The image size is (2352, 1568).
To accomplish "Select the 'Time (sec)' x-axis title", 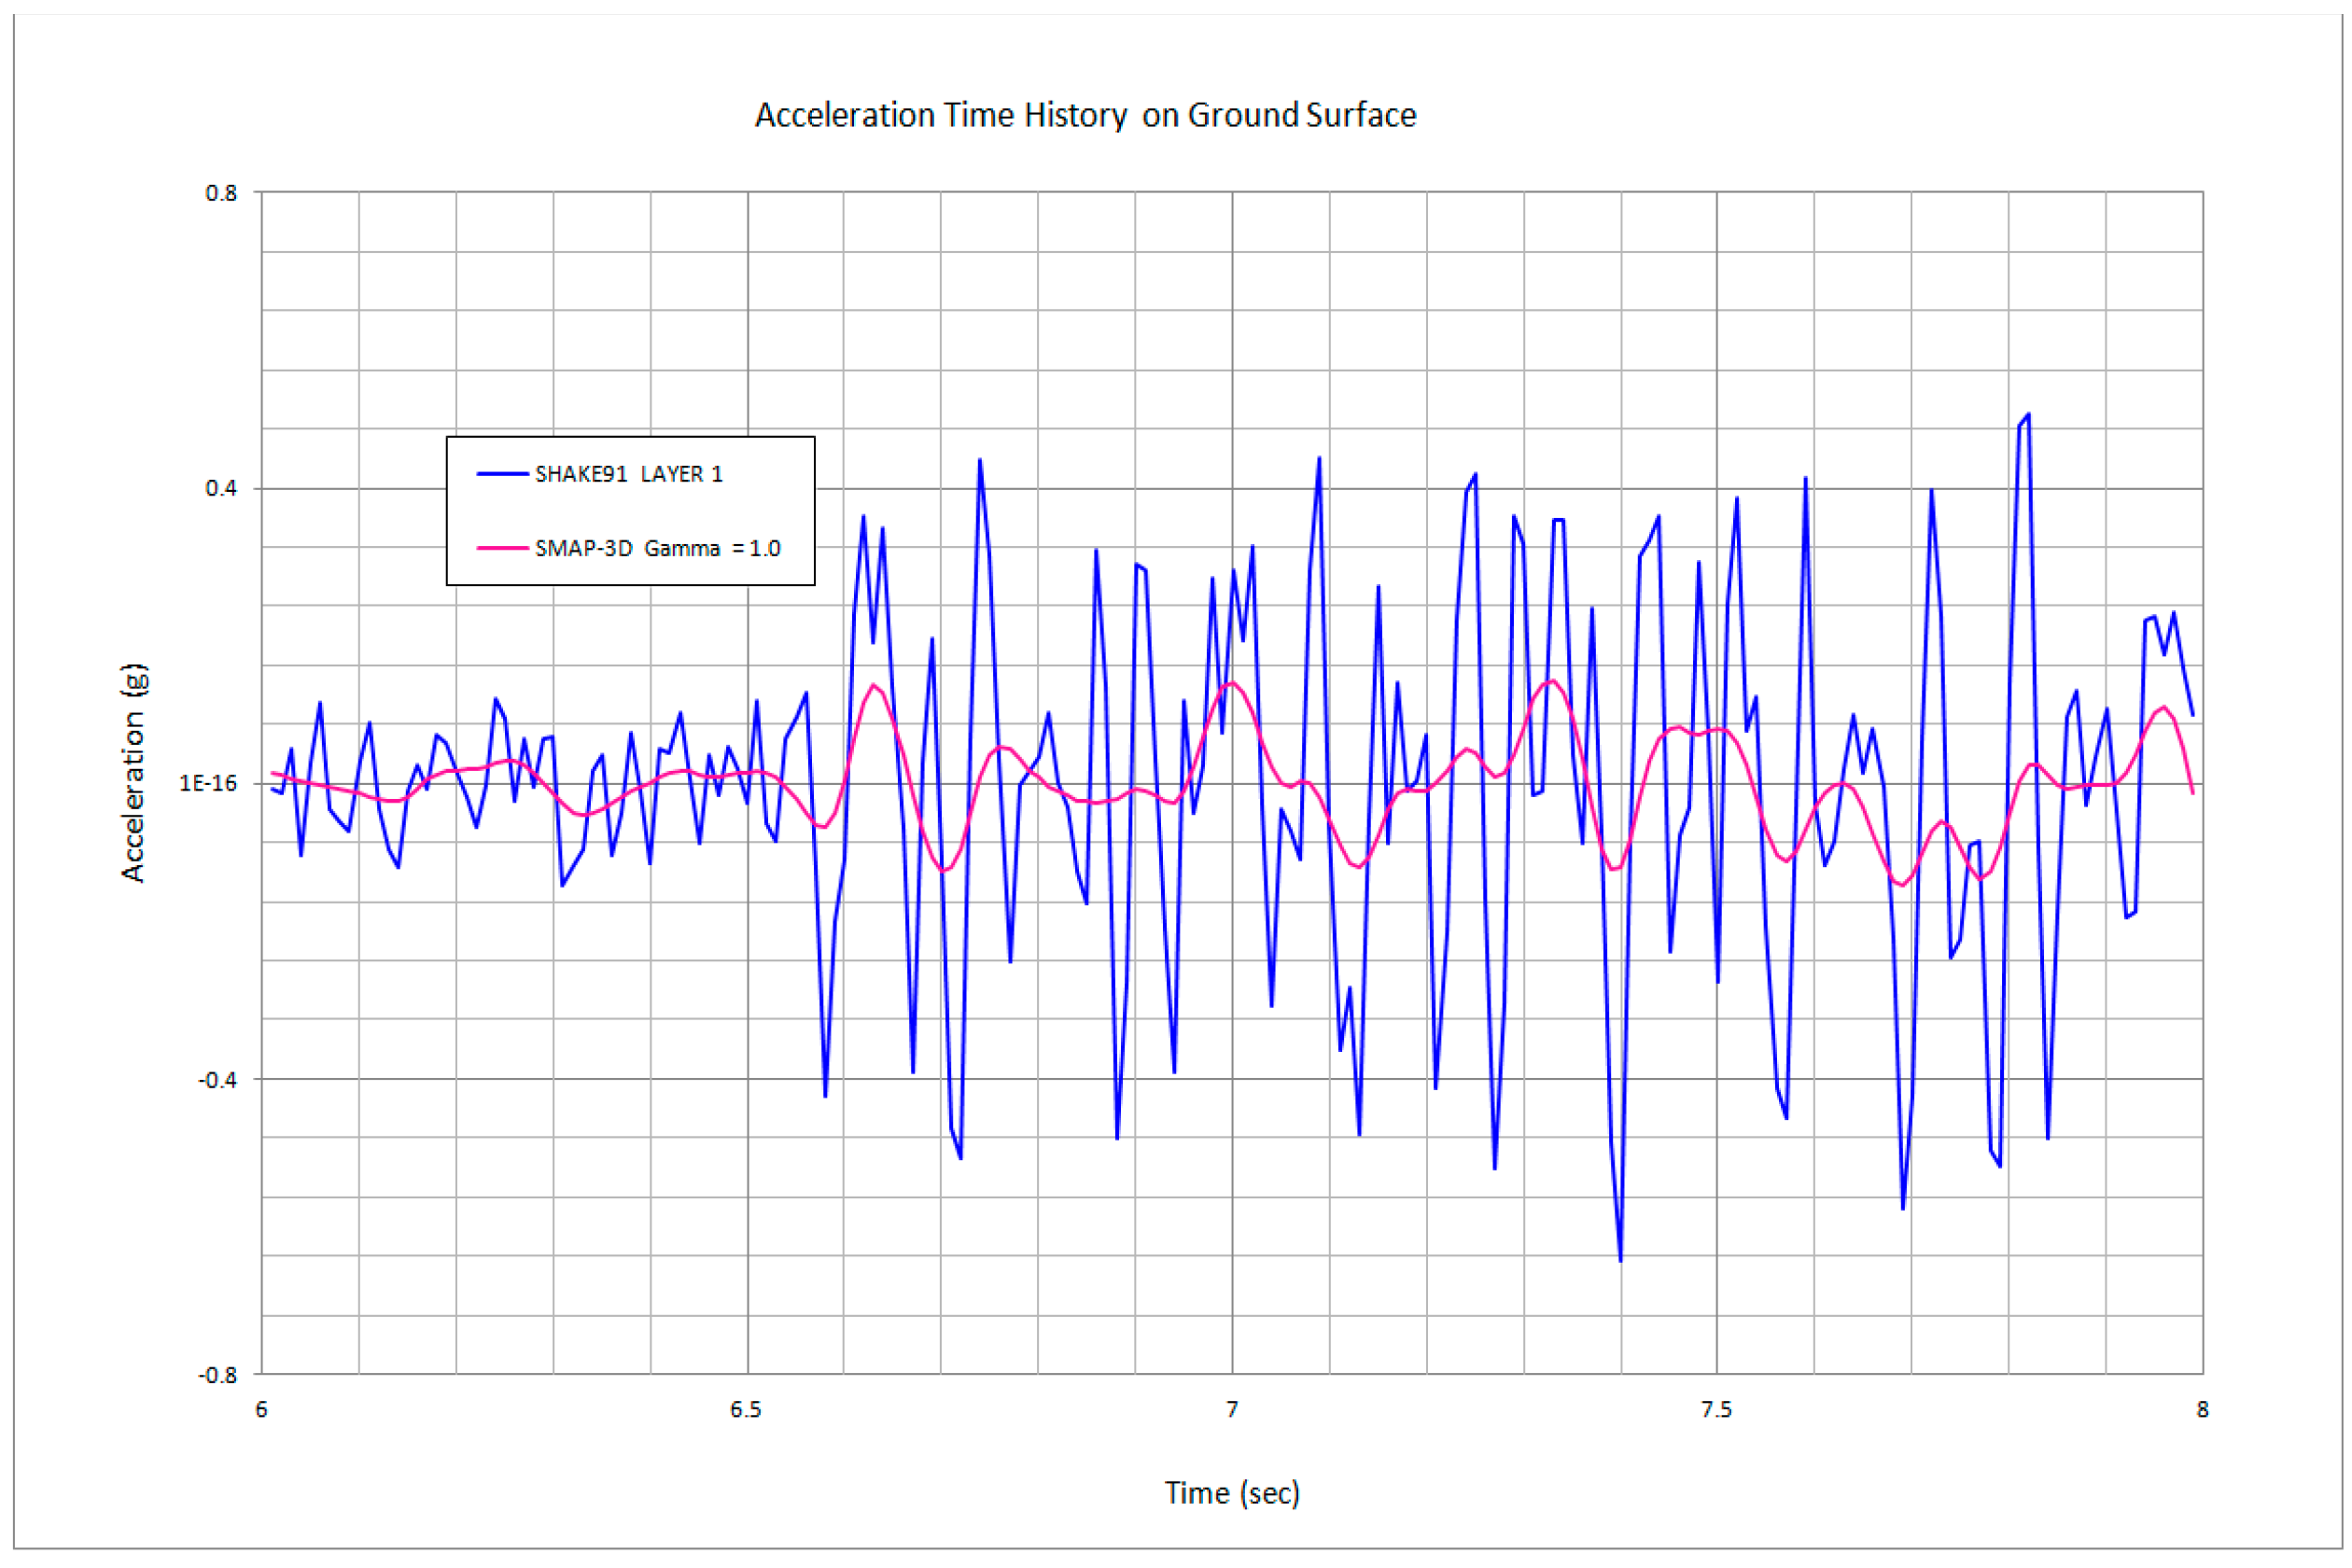I will [x=1231, y=1493].
